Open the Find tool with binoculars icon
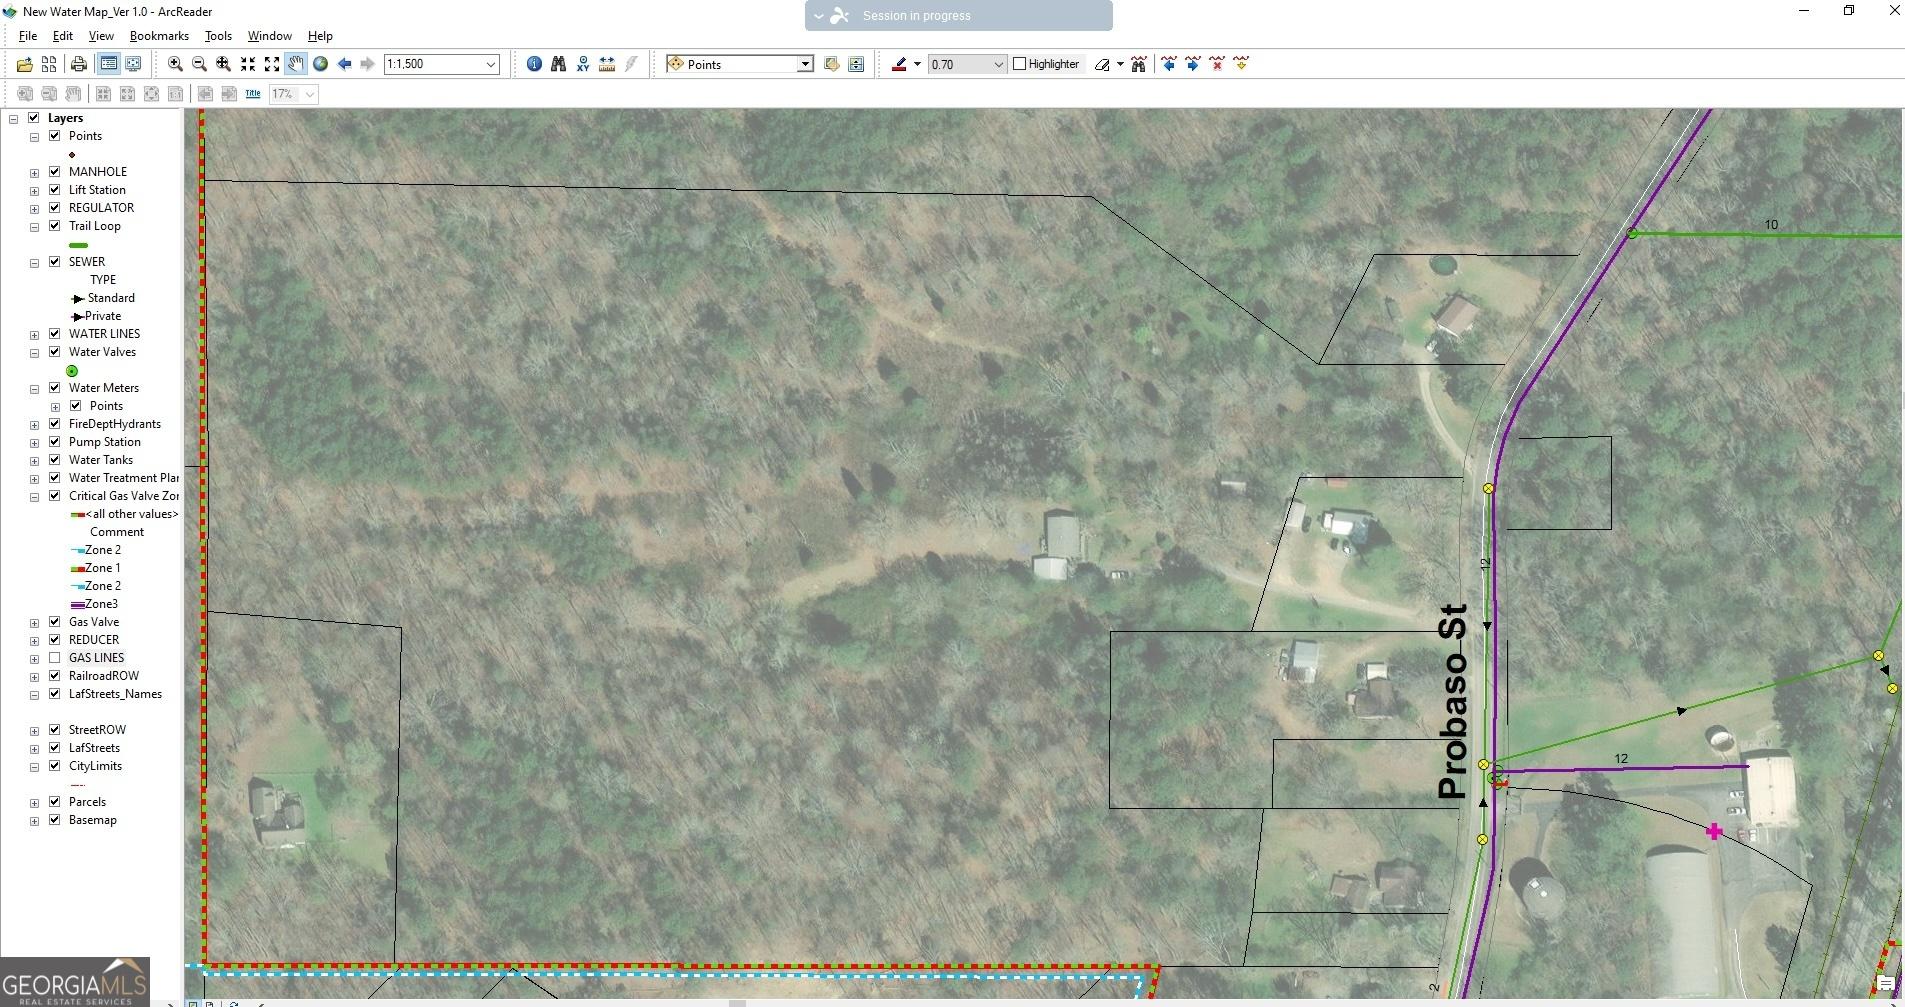 (x=558, y=64)
